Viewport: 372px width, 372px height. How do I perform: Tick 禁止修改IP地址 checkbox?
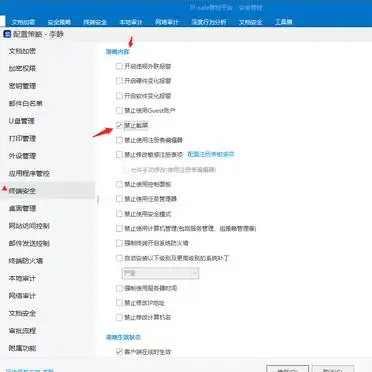point(119,303)
